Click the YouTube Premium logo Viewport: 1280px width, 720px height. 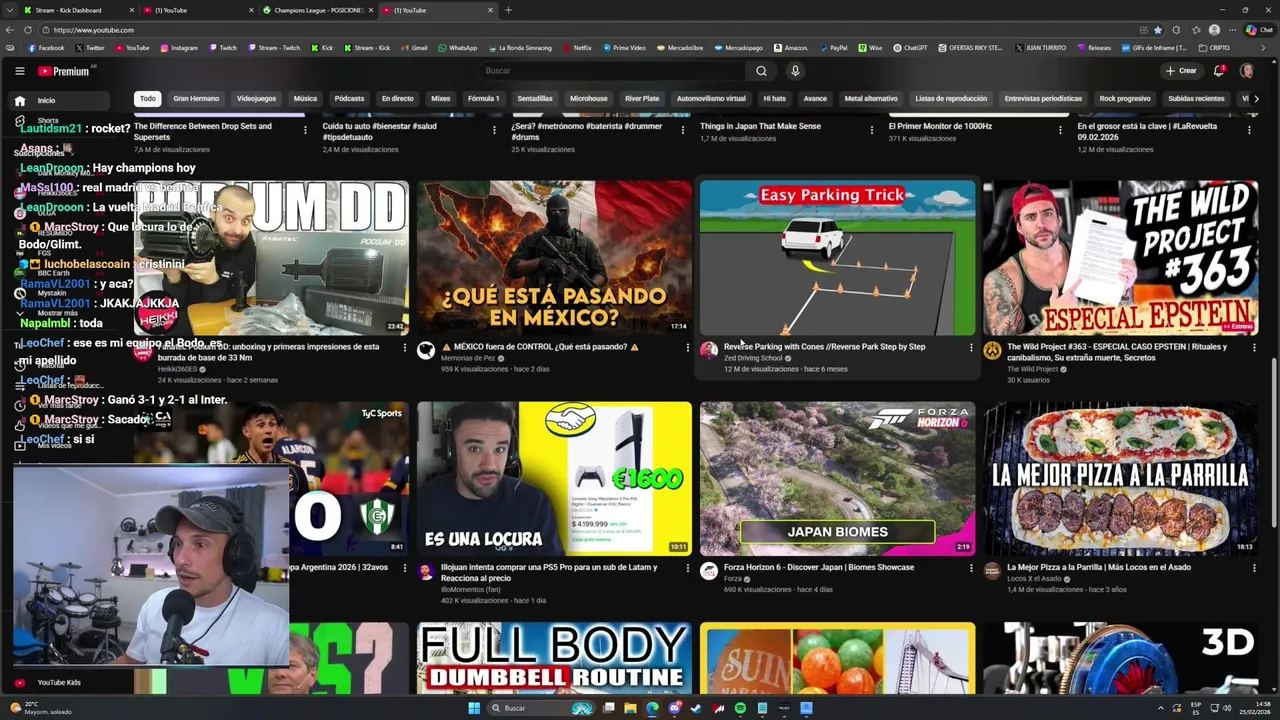(x=65, y=71)
